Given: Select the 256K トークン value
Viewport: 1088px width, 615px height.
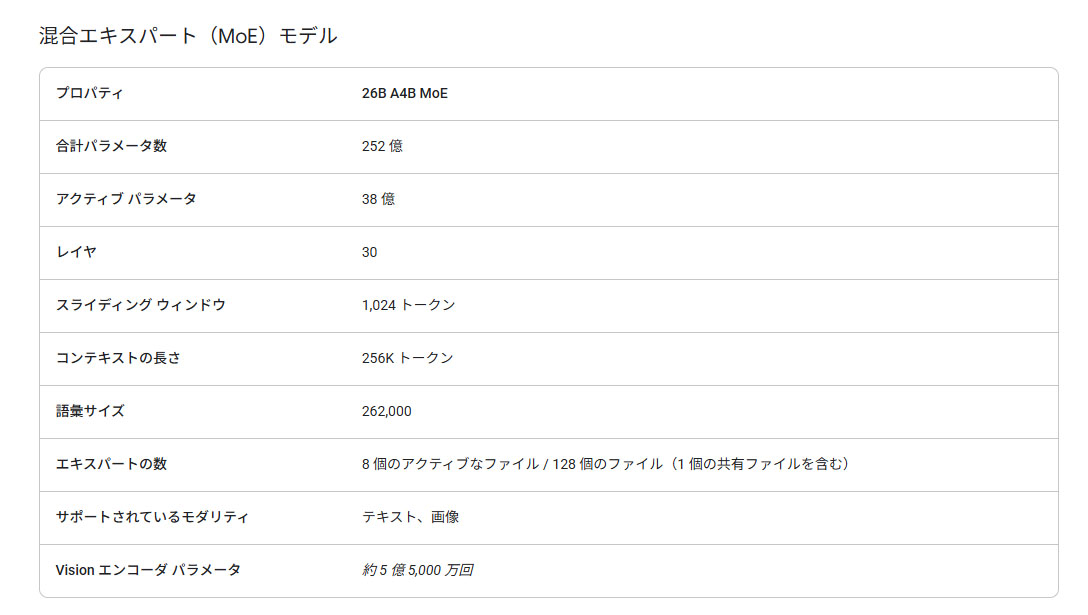Looking at the screenshot, I should pos(407,358).
